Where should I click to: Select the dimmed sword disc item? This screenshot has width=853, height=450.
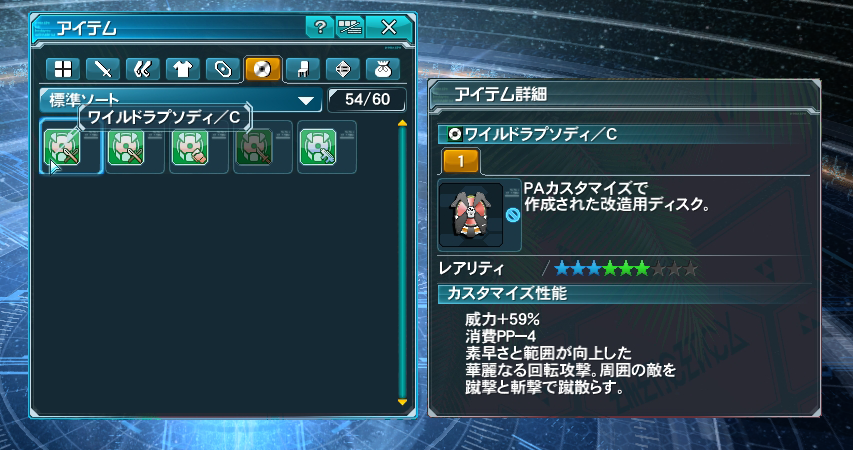254,147
